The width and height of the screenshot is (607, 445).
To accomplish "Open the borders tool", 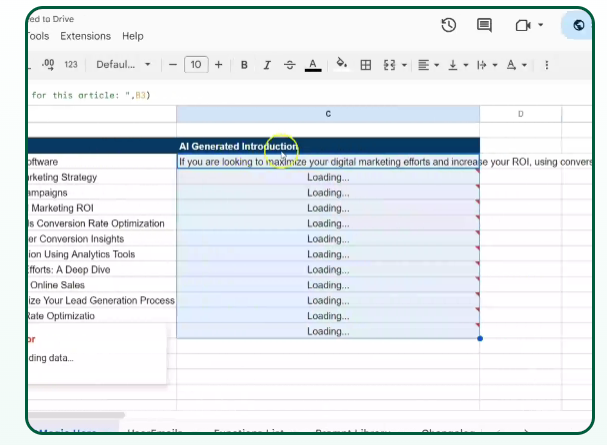I will (x=365, y=65).
